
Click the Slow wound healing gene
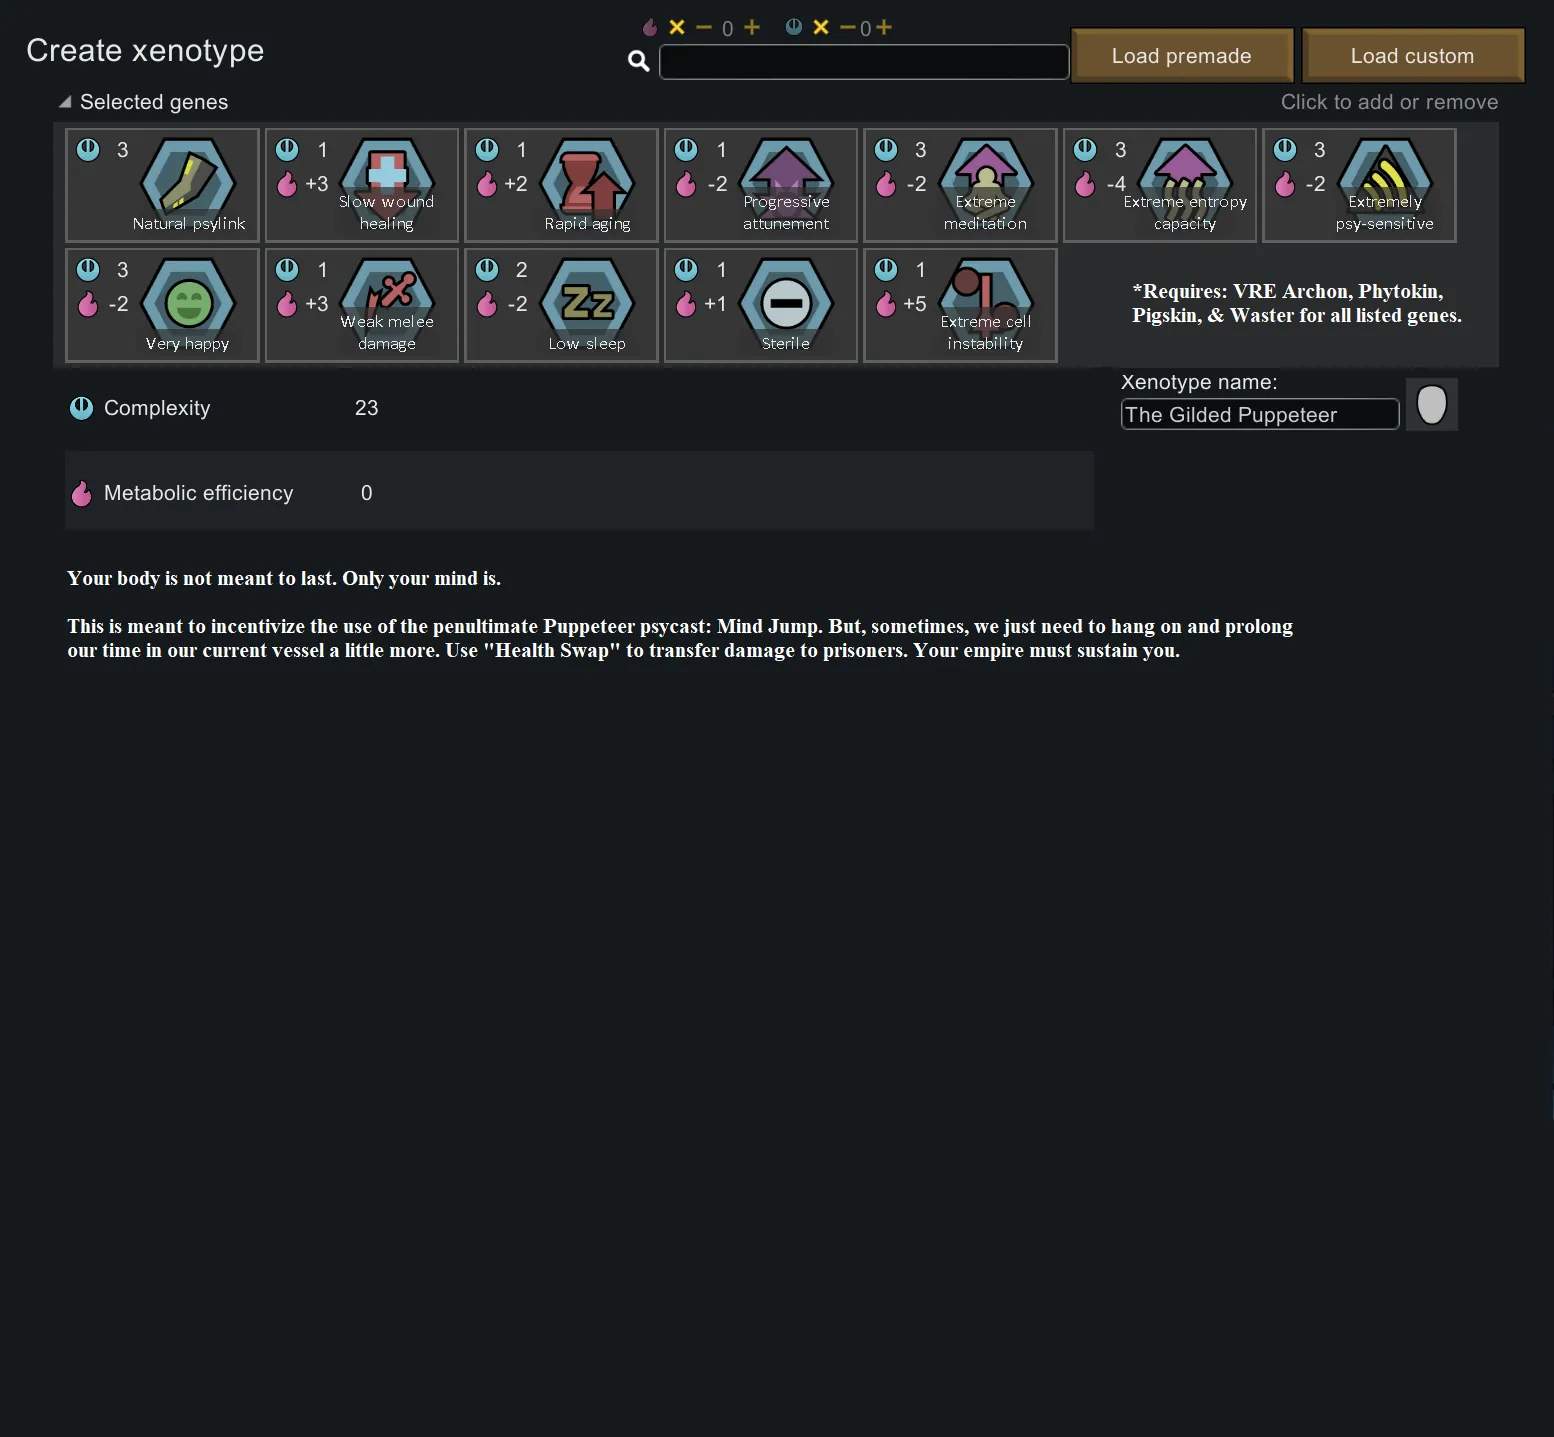tap(361, 185)
